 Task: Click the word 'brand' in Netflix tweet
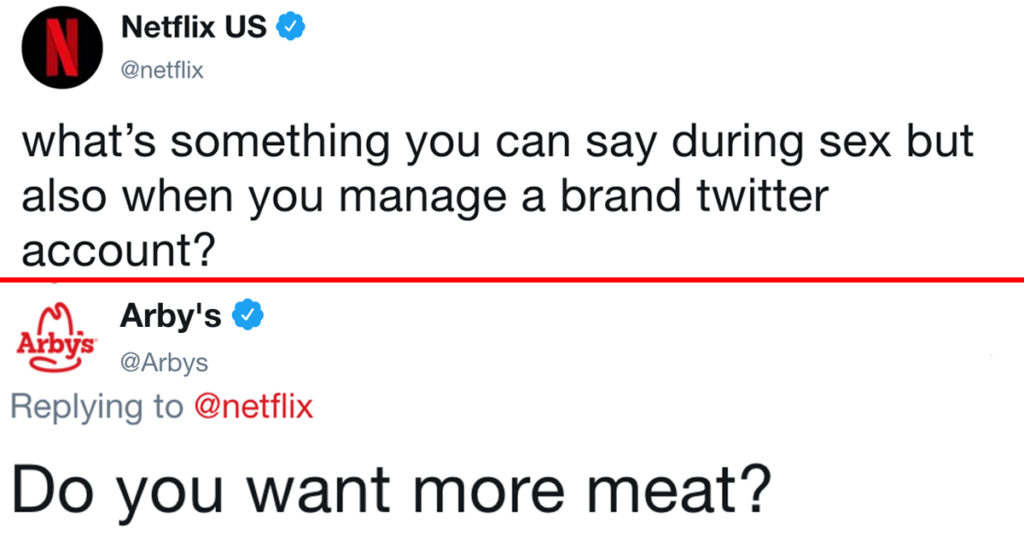(618, 195)
